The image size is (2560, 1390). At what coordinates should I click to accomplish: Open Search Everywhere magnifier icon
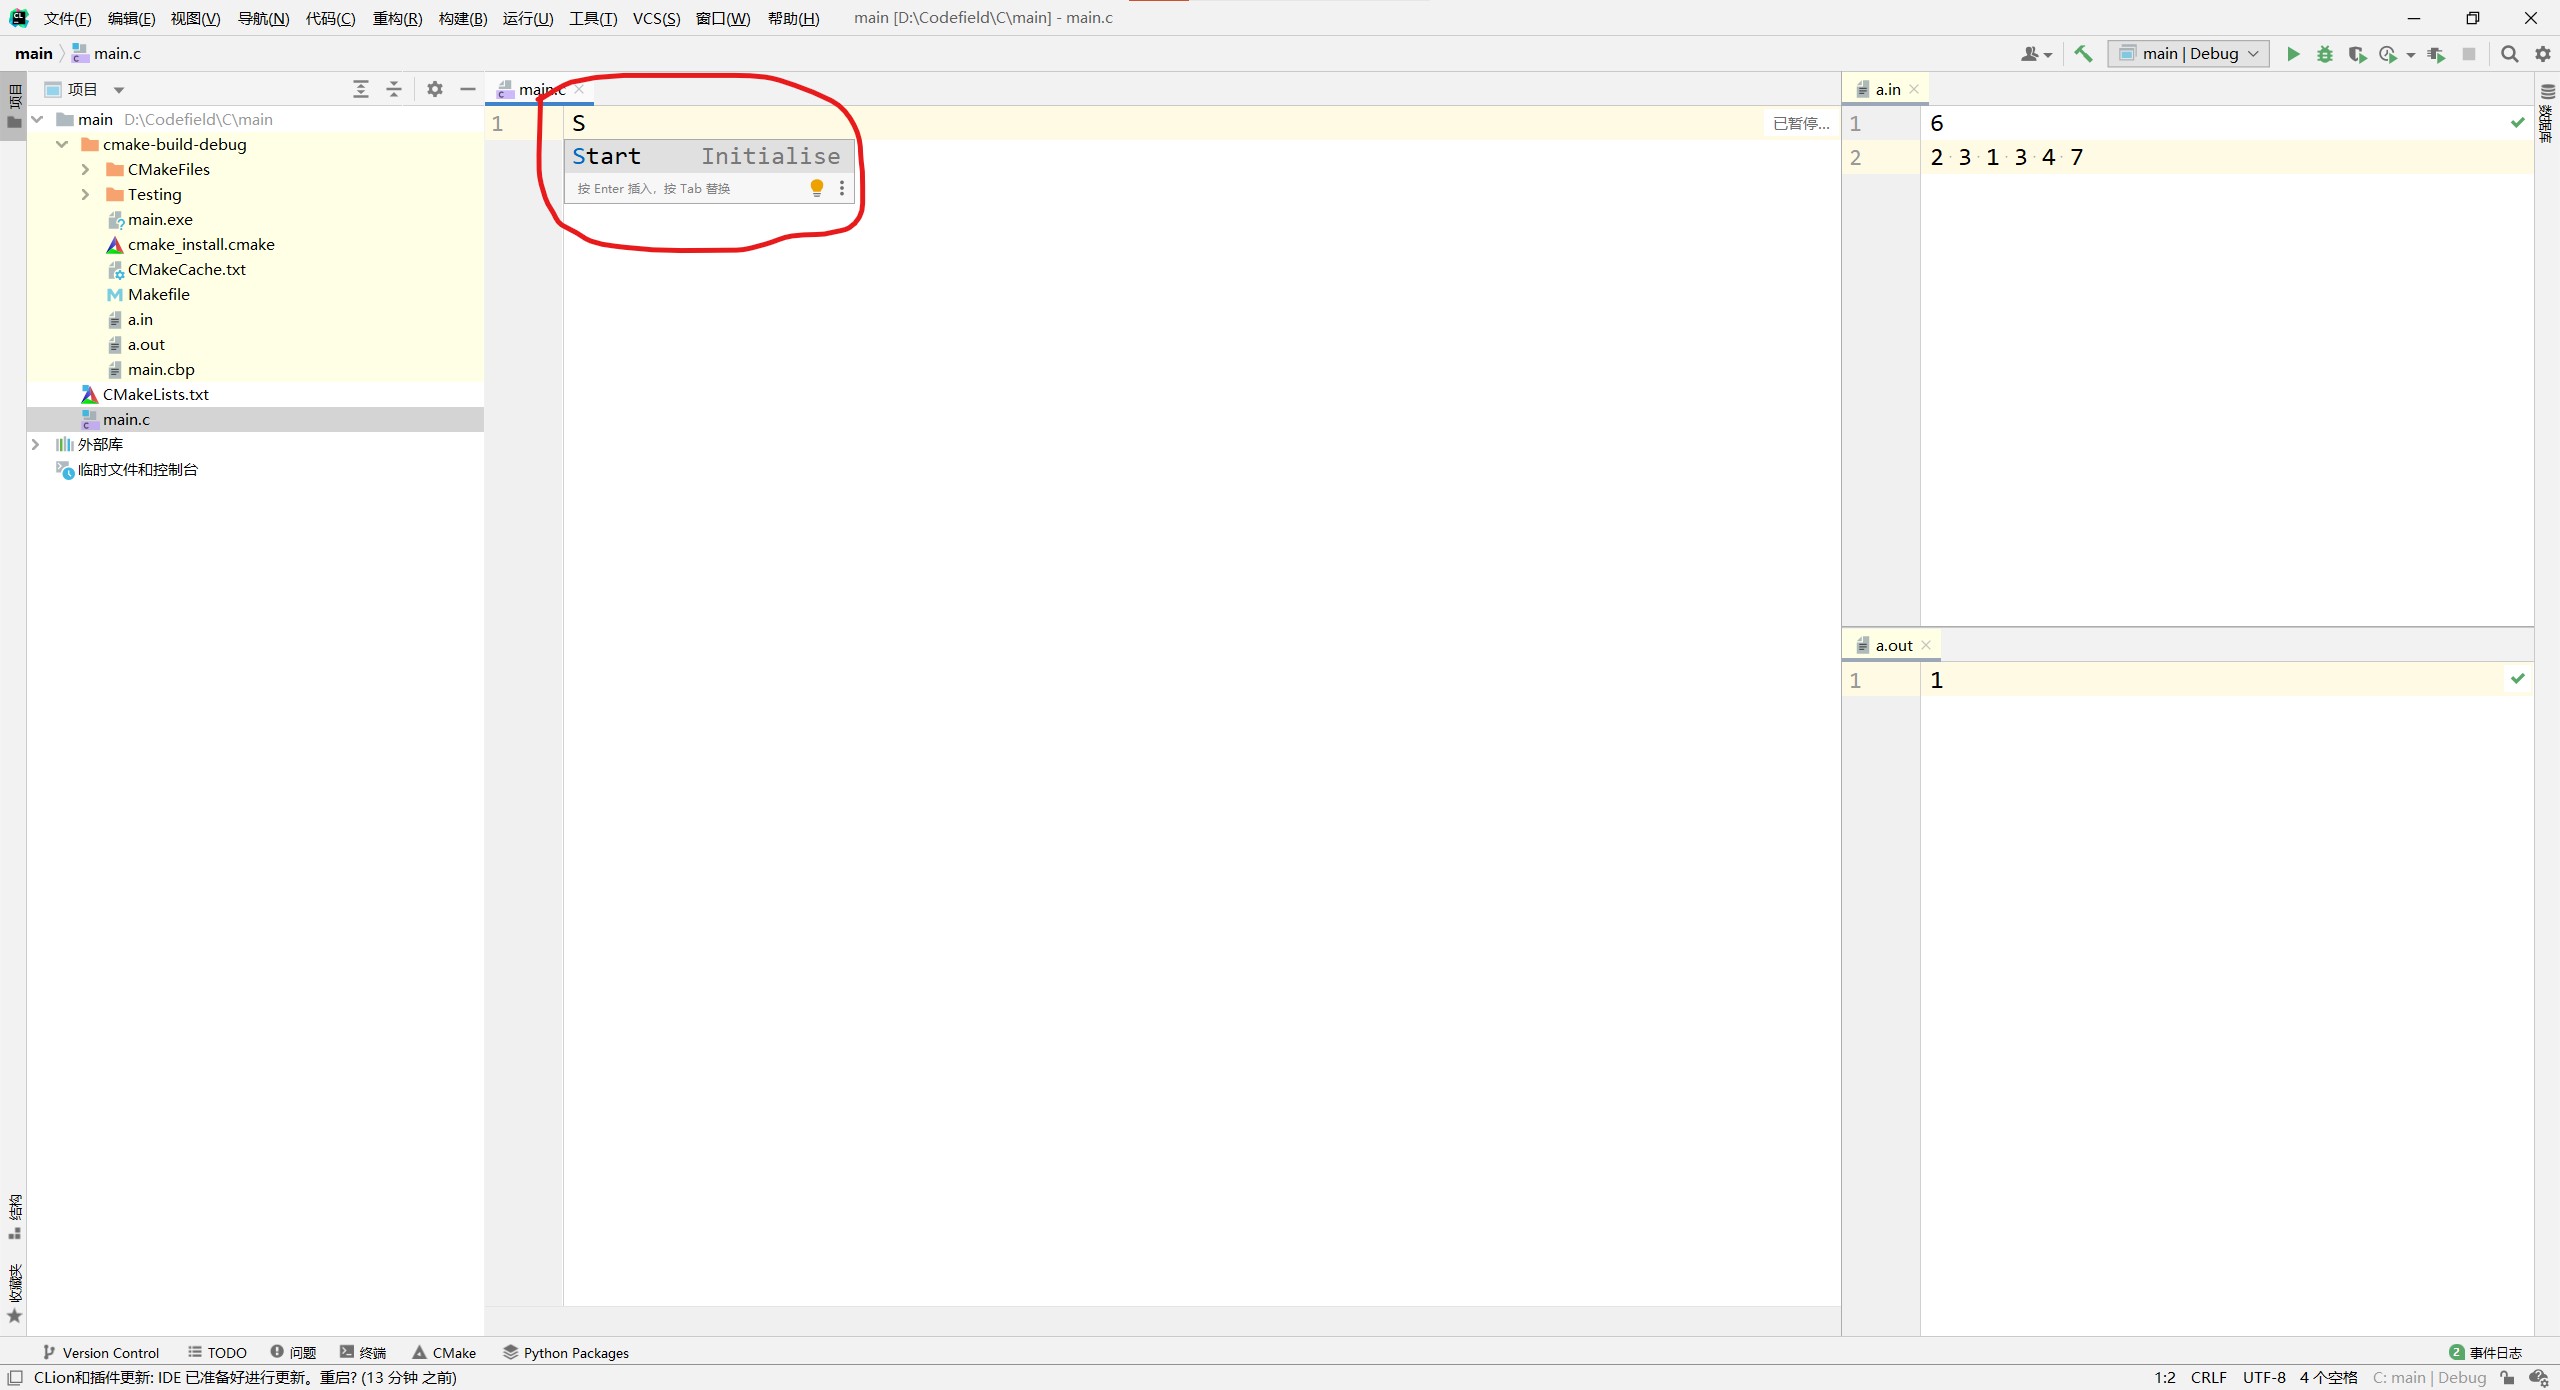[x=2509, y=54]
